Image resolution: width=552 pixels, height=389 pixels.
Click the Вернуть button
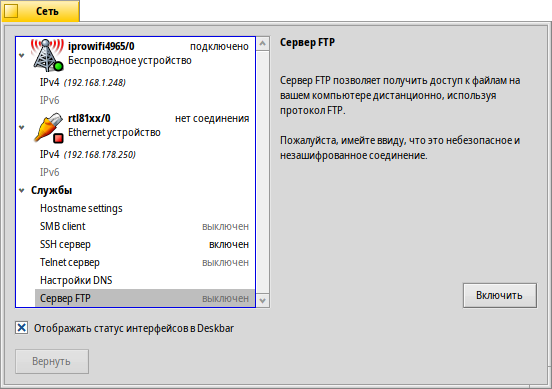pyautogui.click(x=52, y=362)
